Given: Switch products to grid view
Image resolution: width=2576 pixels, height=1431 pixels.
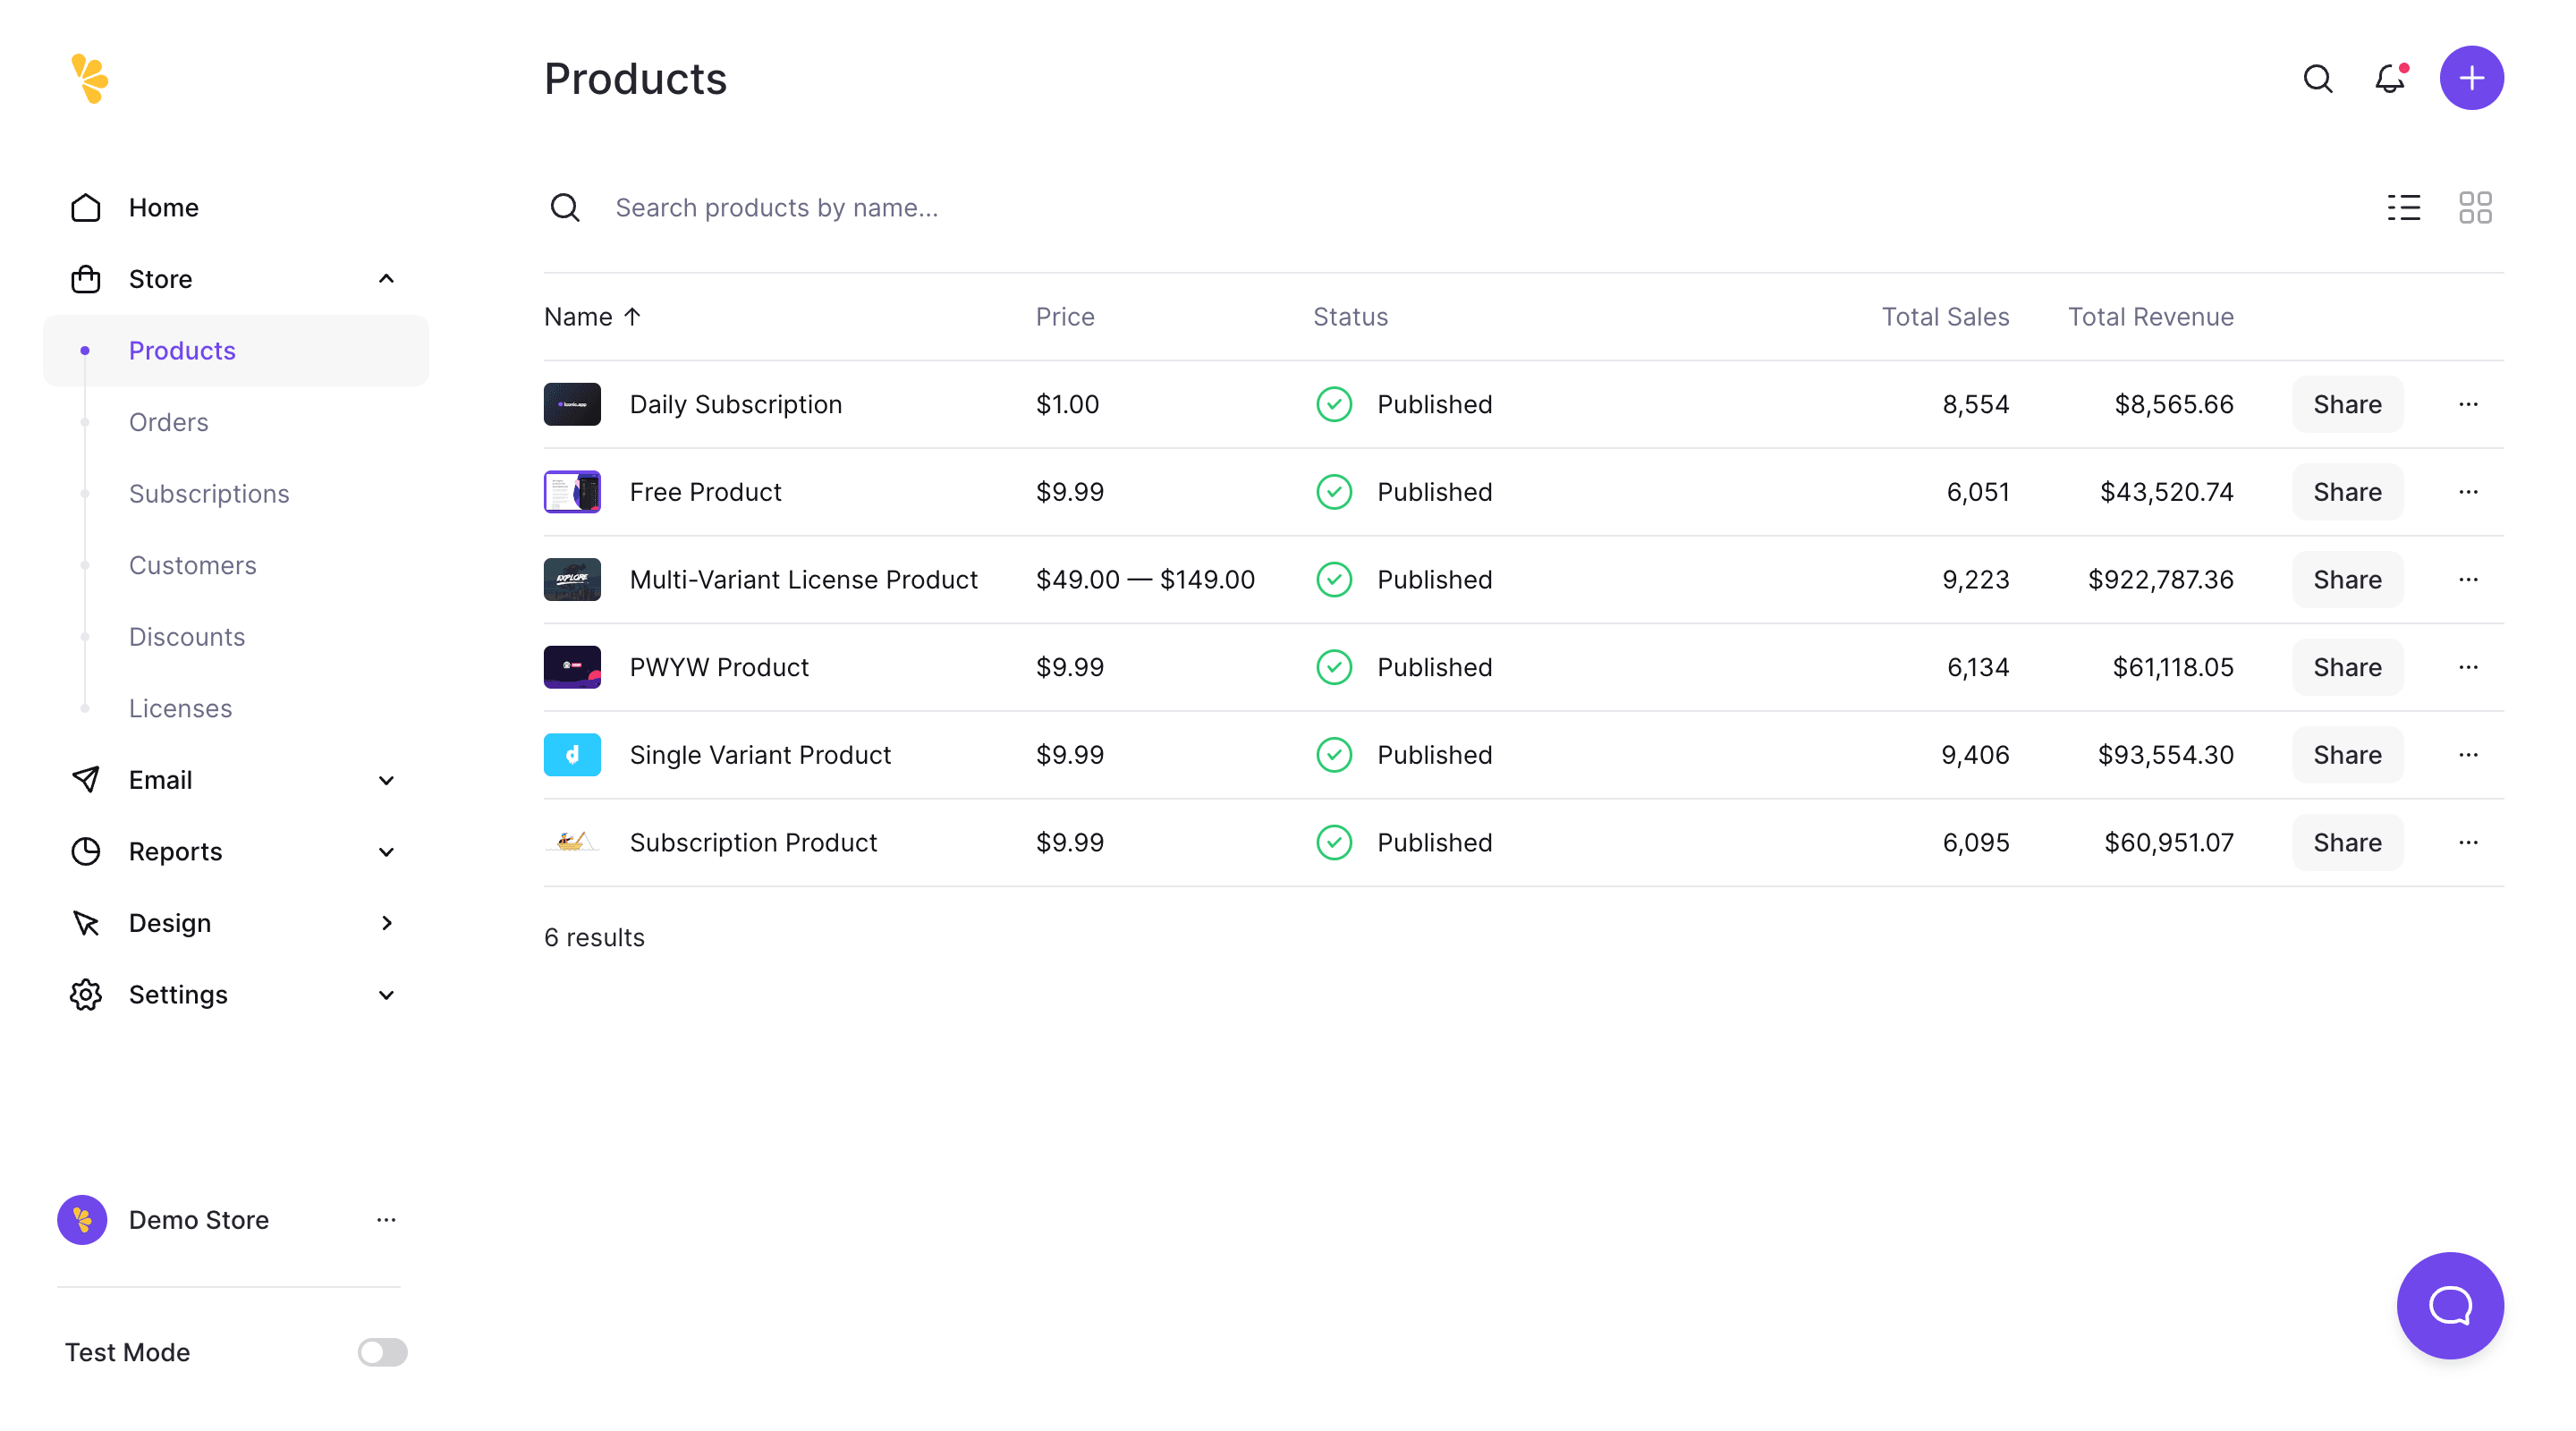Looking at the screenshot, I should click(x=2475, y=207).
